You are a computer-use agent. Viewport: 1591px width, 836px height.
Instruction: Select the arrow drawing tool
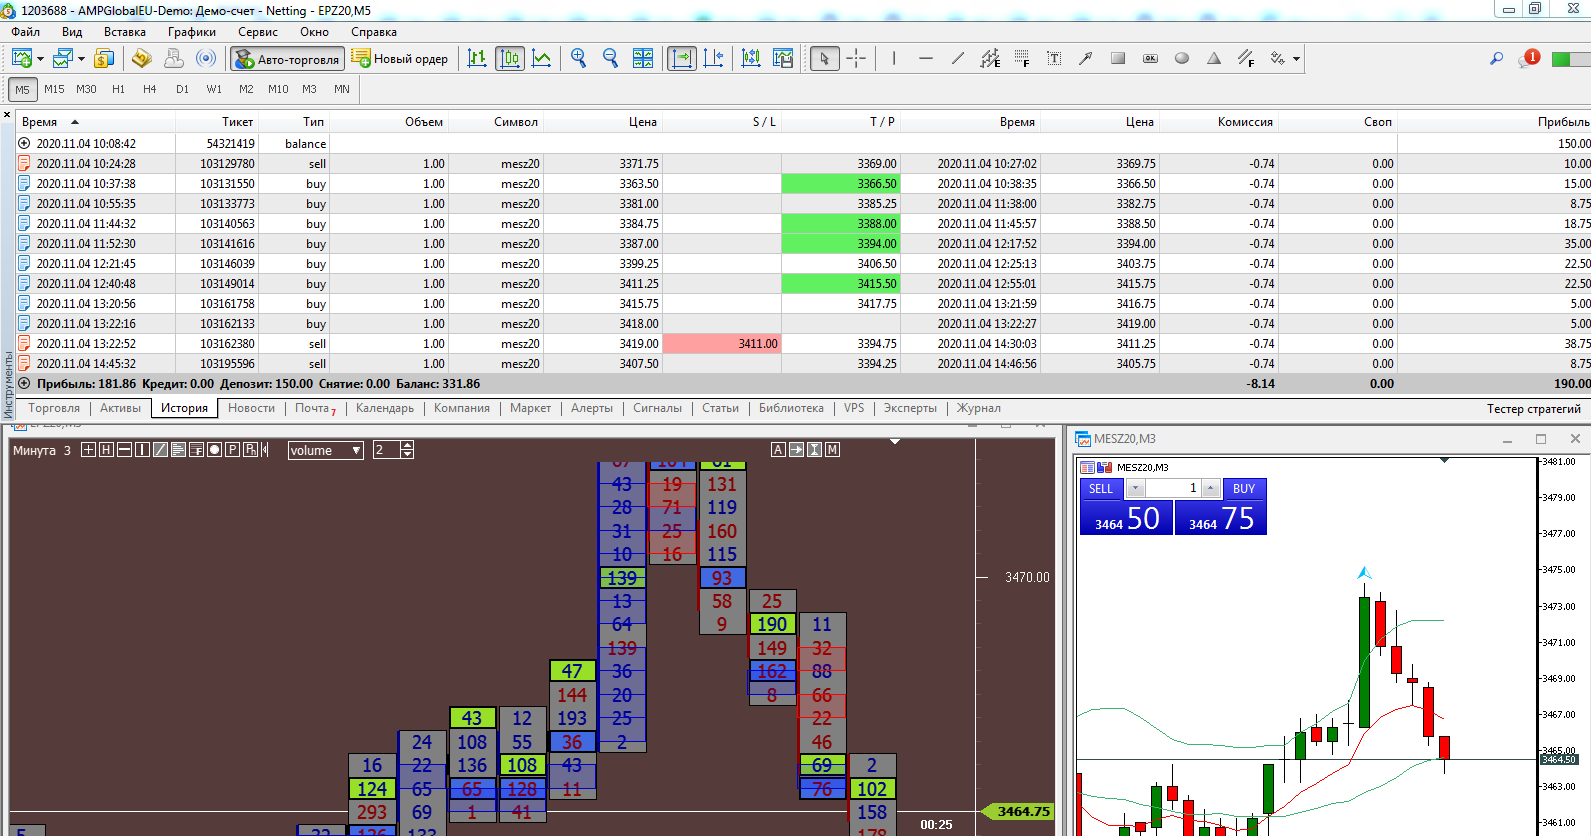[1086, 59]
